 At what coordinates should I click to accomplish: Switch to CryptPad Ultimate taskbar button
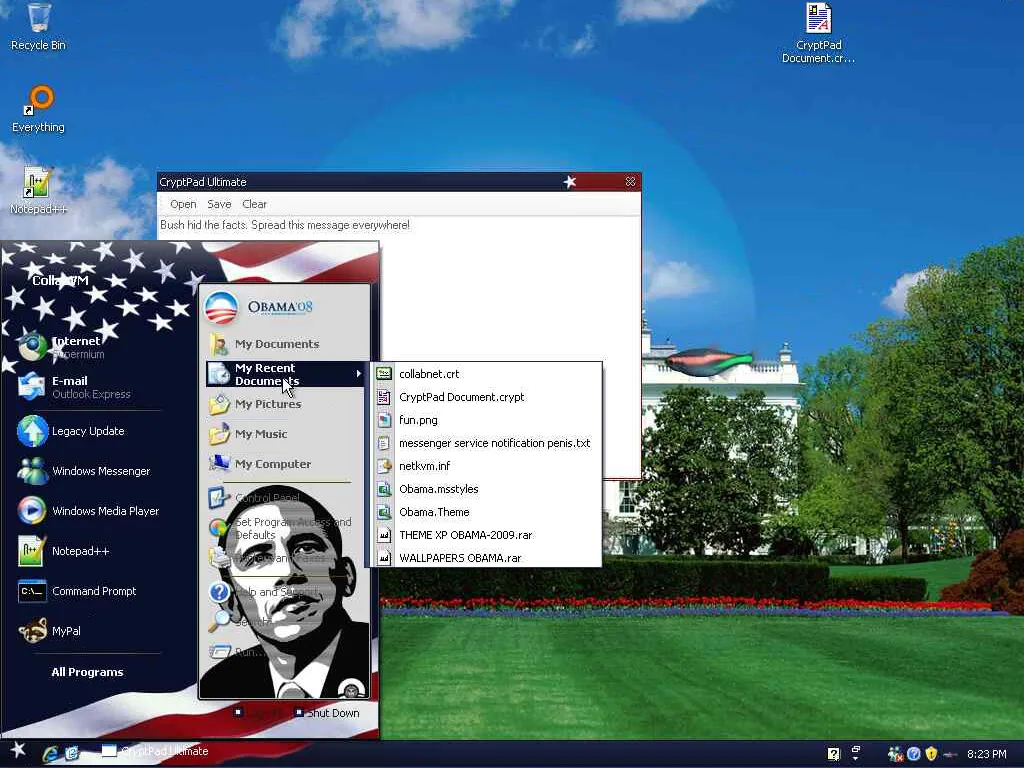click(155, 752)
